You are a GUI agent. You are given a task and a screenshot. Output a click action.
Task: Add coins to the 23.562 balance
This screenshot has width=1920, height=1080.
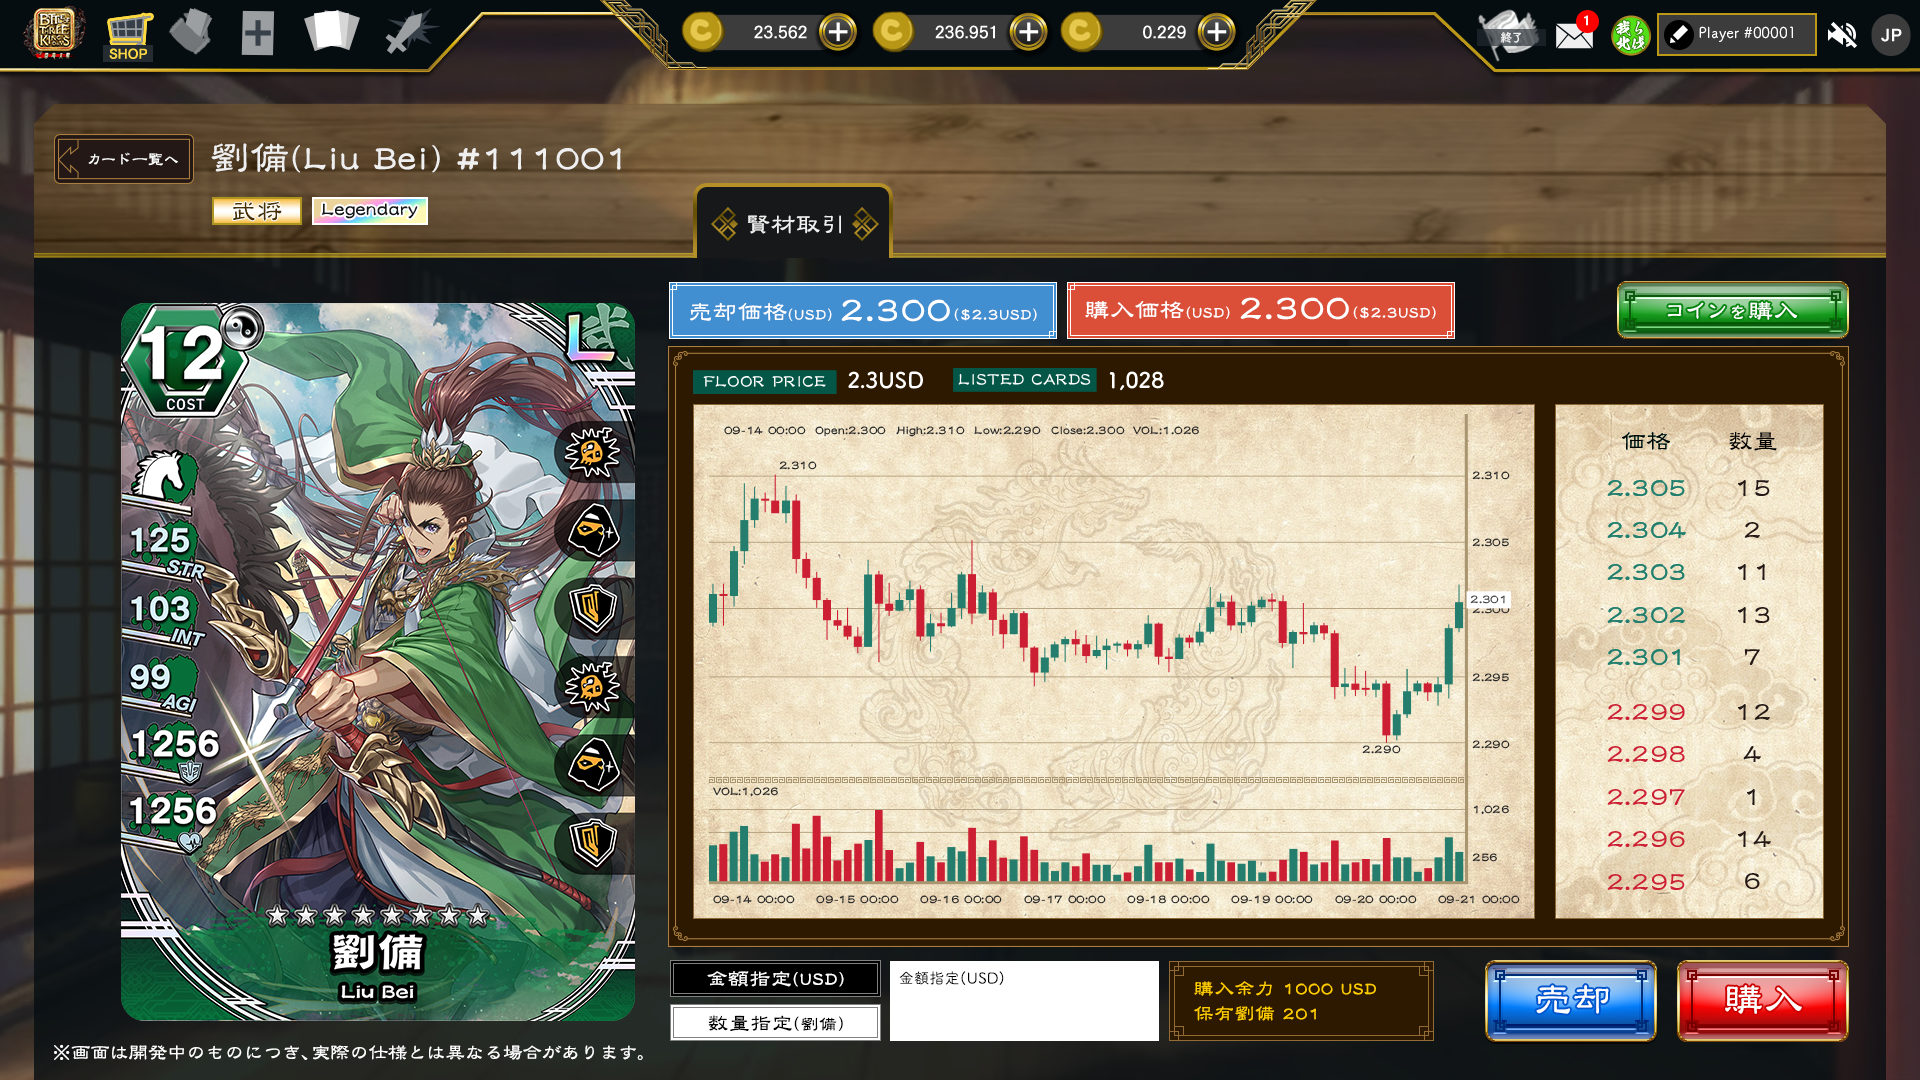(838, 32)
